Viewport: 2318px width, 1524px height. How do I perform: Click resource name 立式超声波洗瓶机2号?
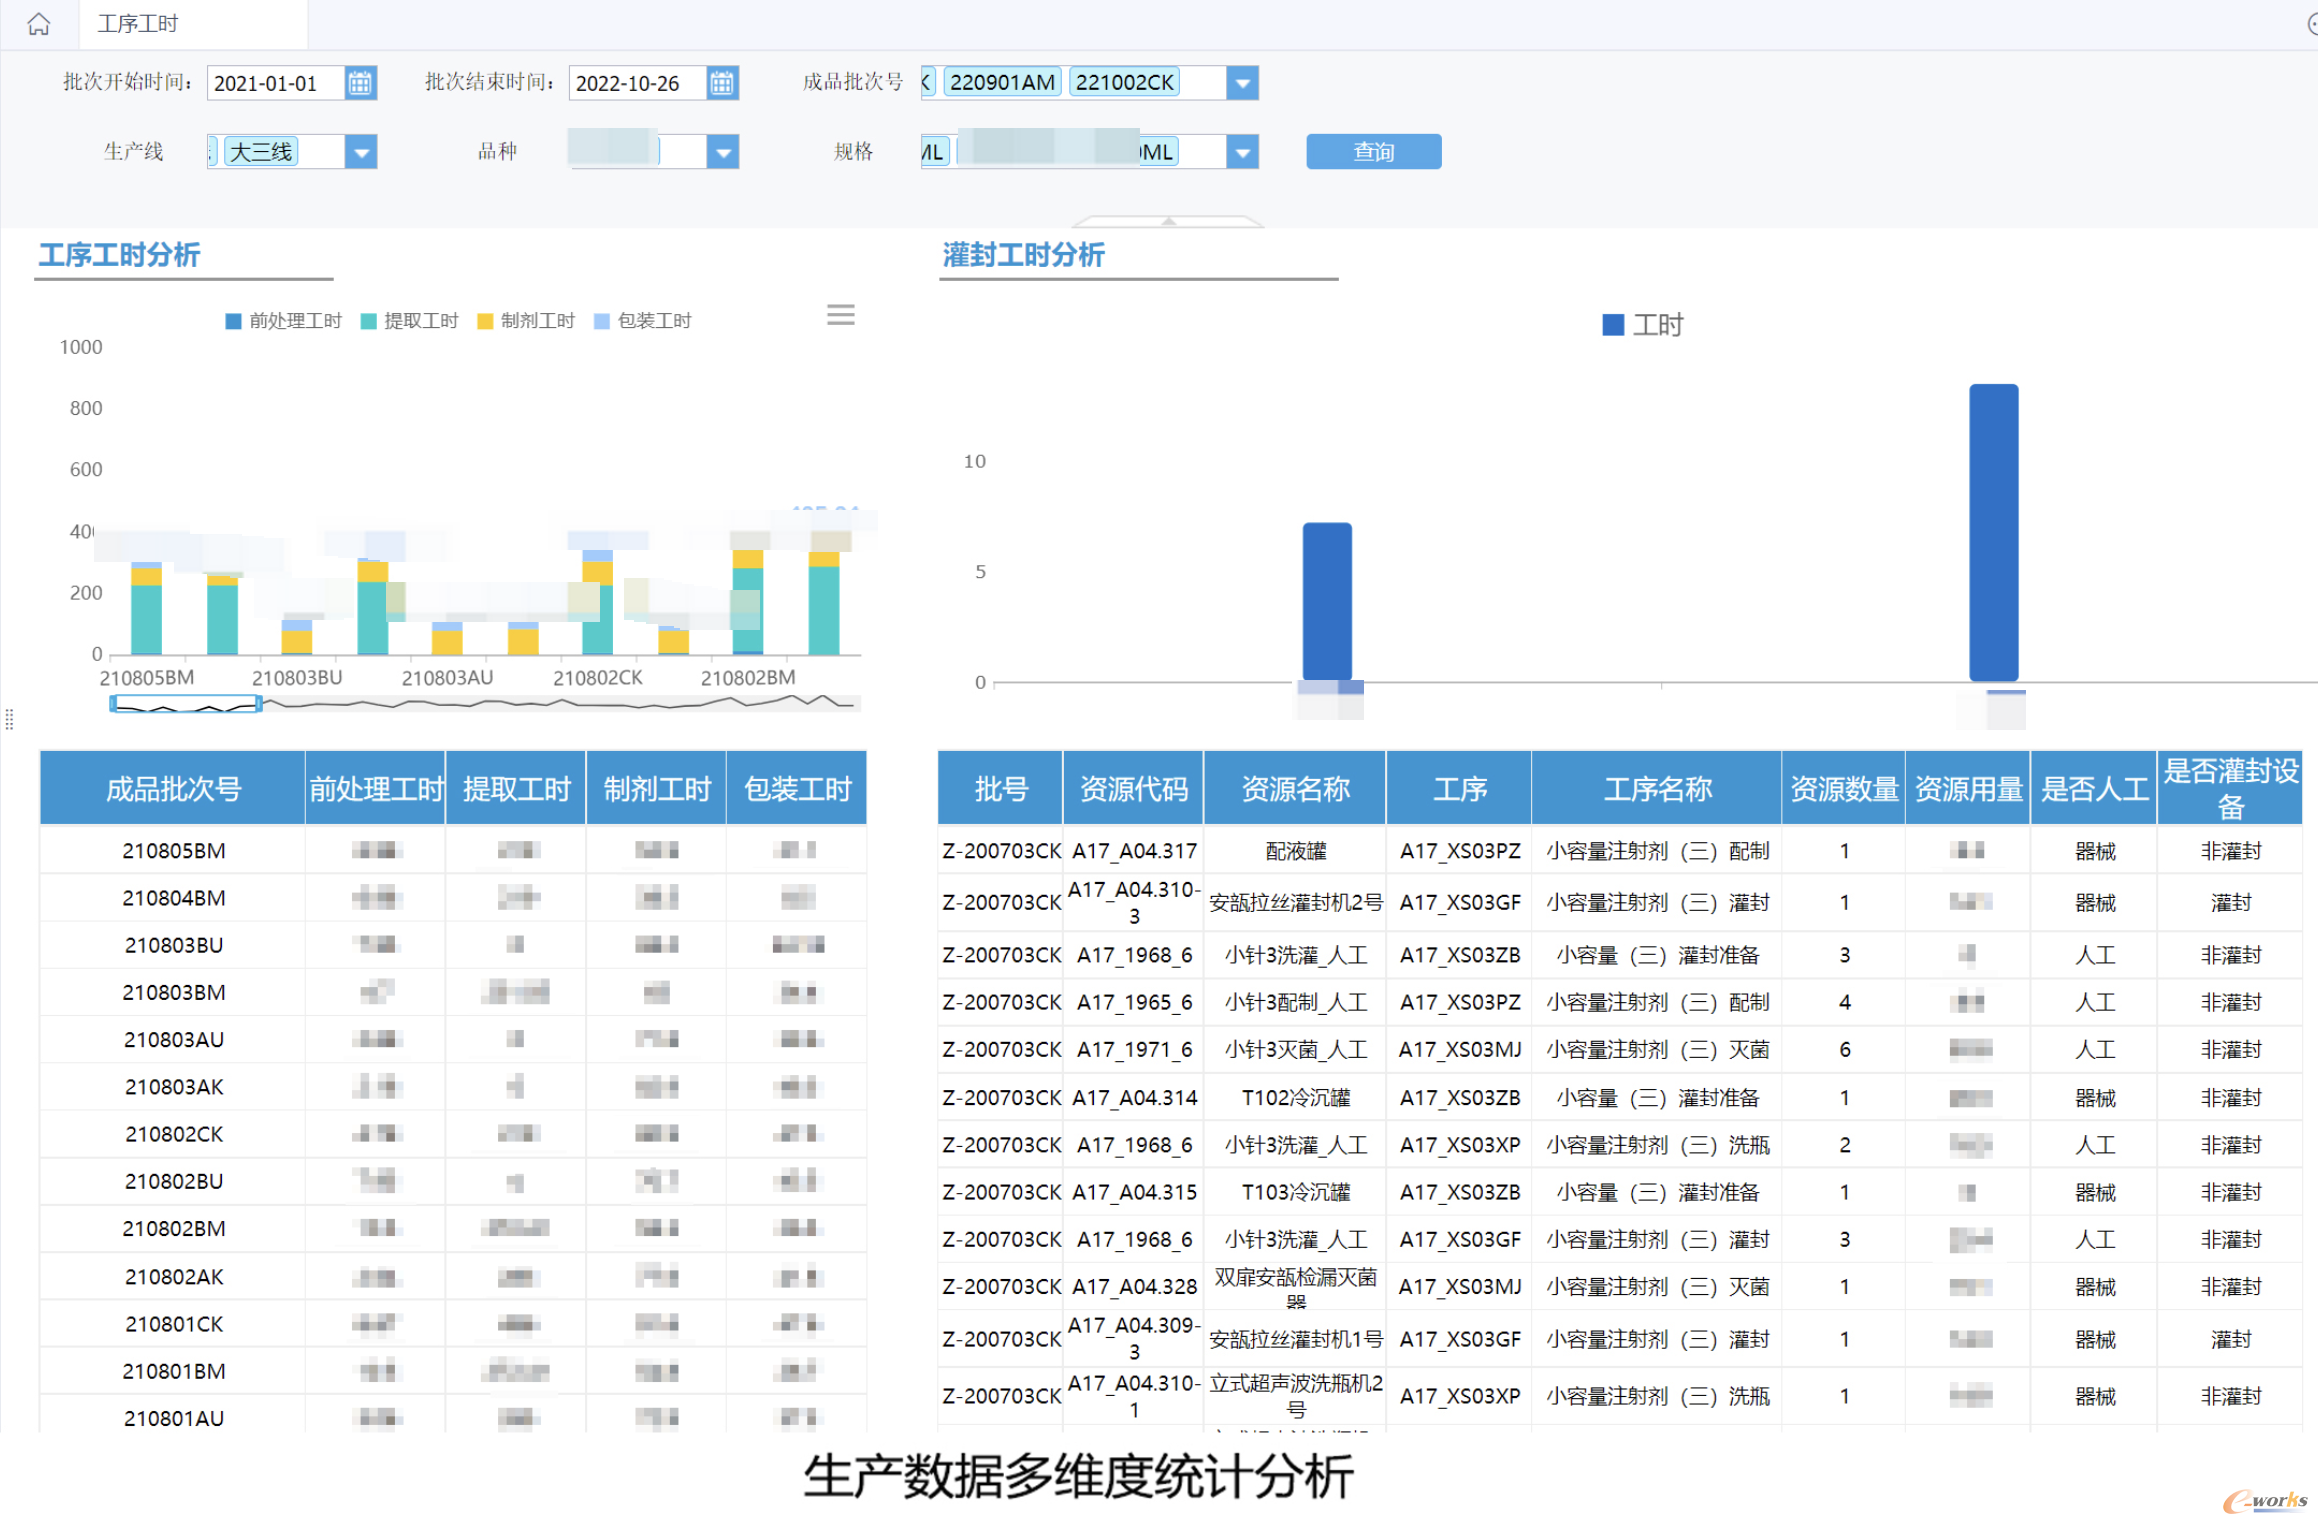click(x=1295, y=1395)
